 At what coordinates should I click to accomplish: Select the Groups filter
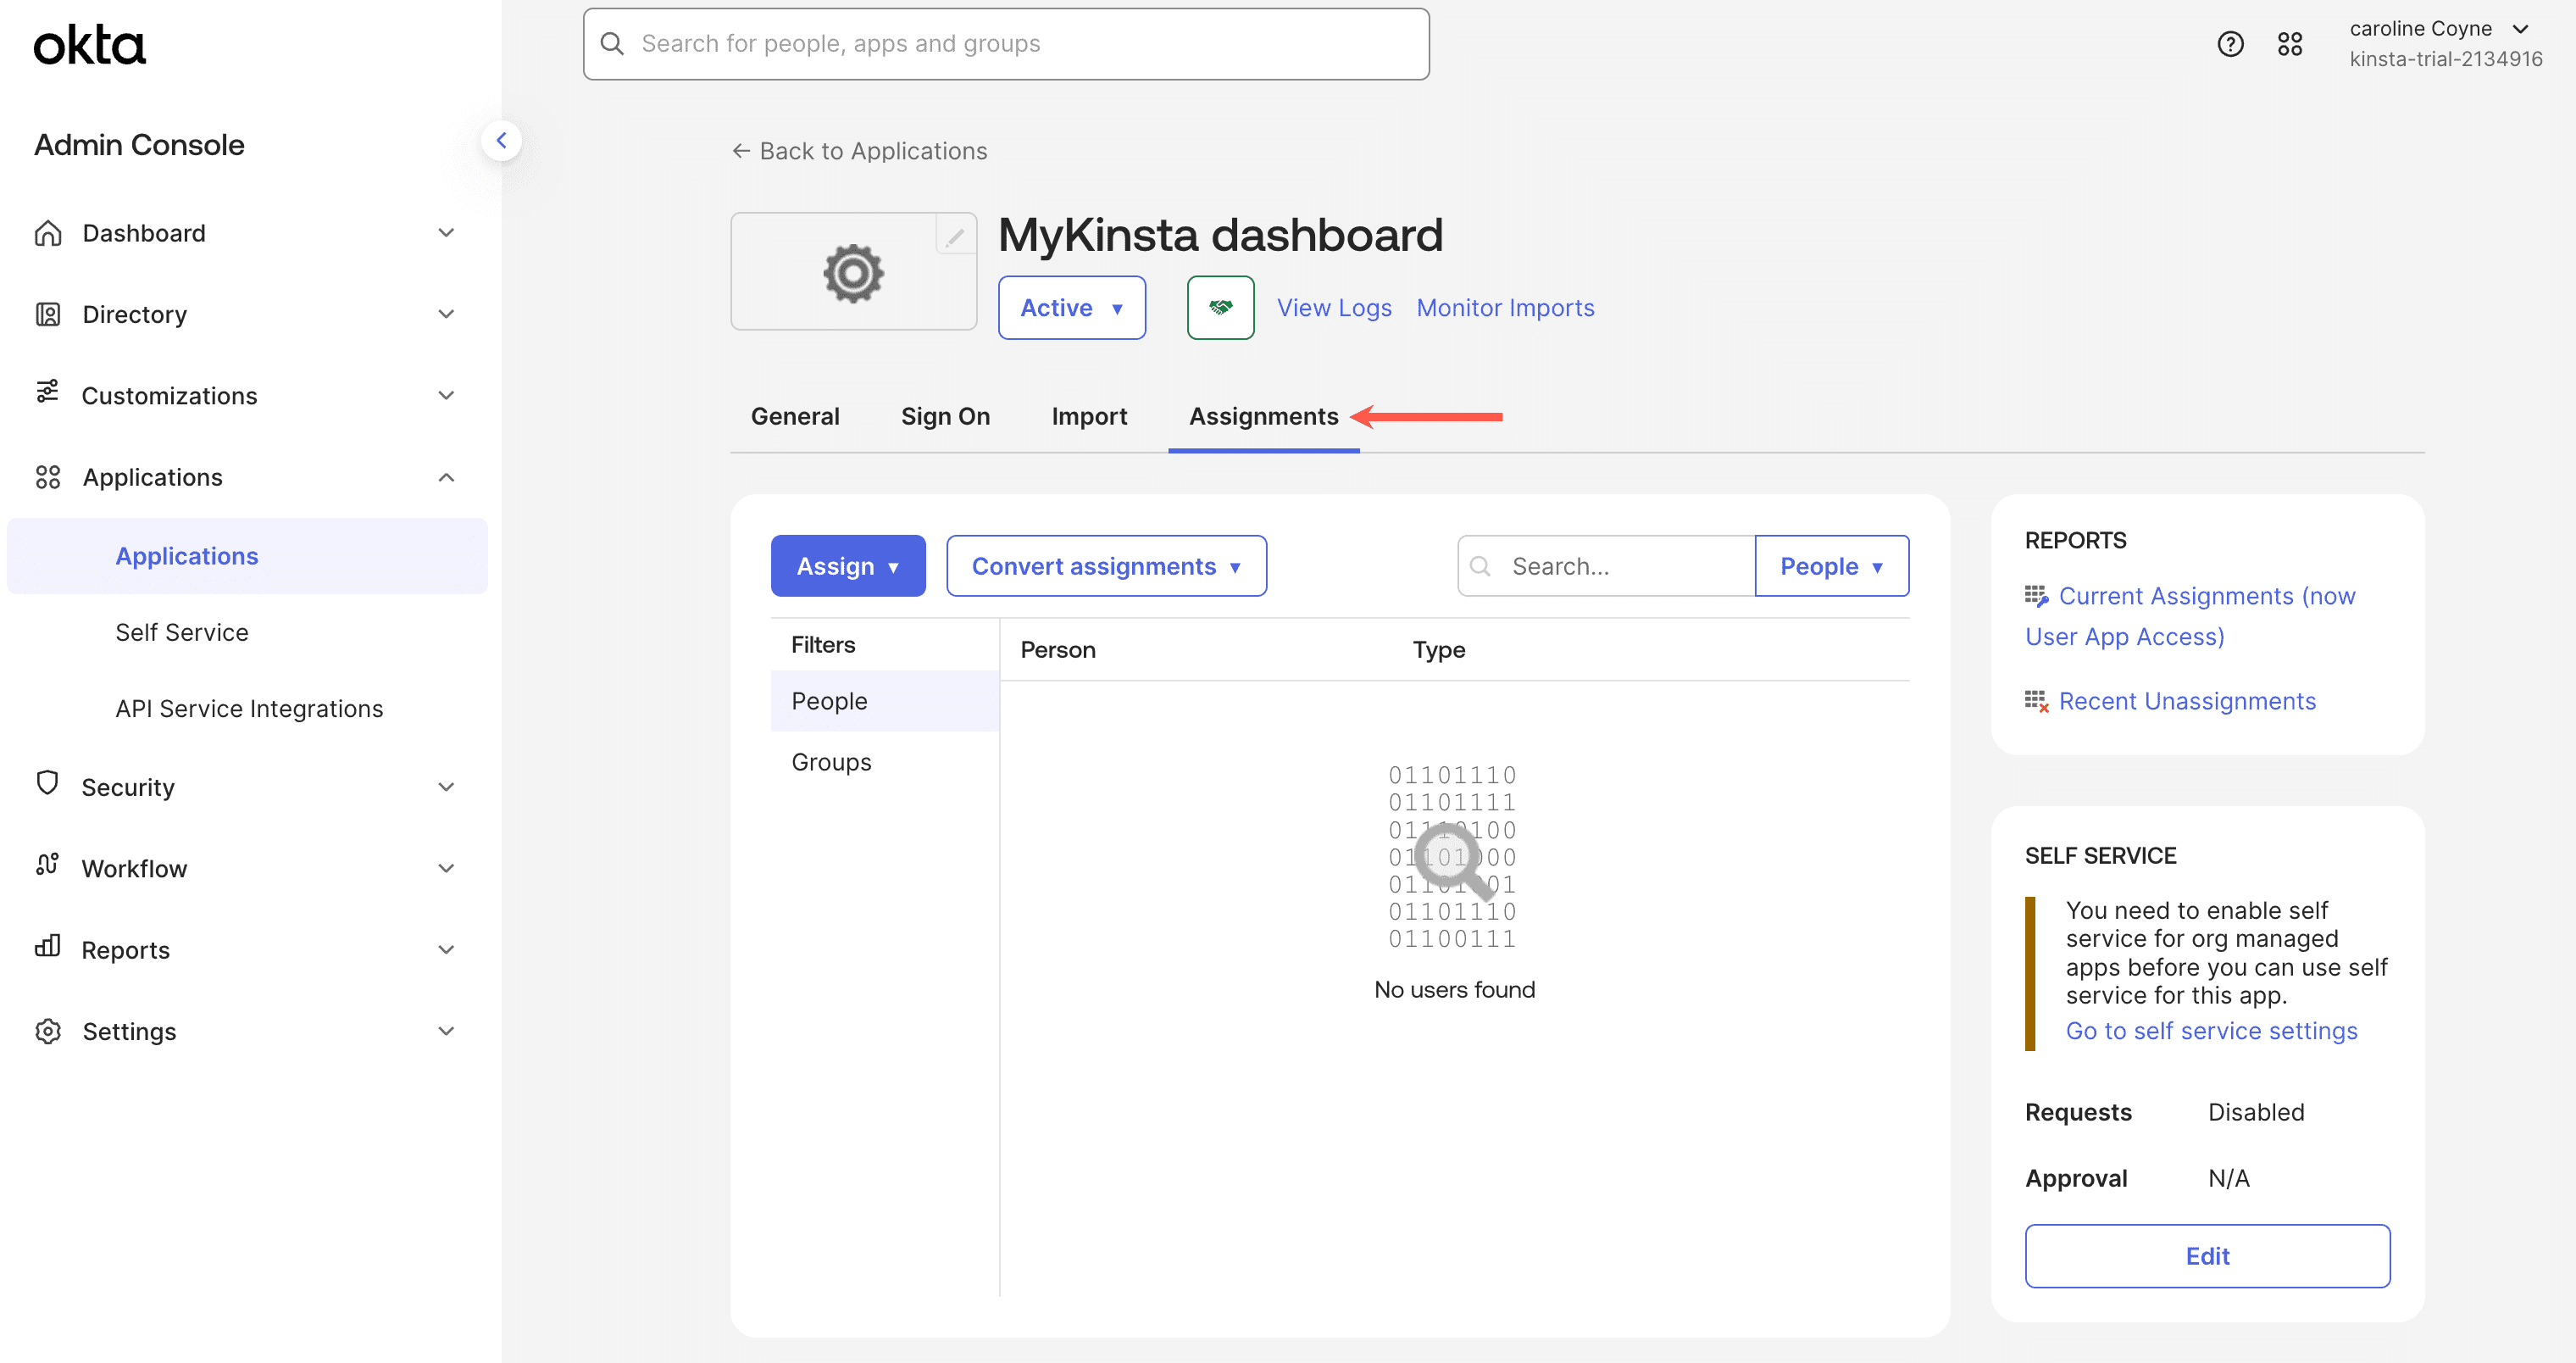[x=830, y=762]
